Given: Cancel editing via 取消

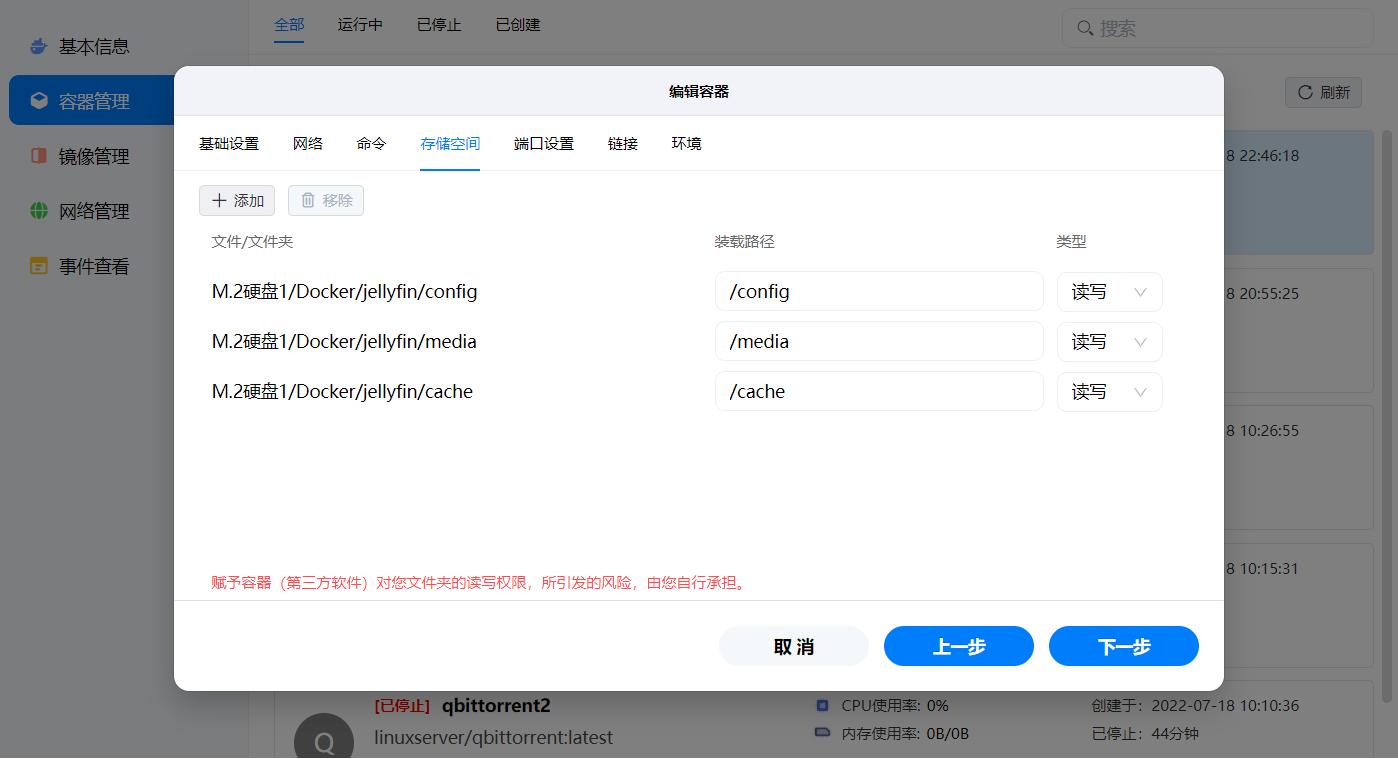Looking at the screenshot, I should click(793, 646).
